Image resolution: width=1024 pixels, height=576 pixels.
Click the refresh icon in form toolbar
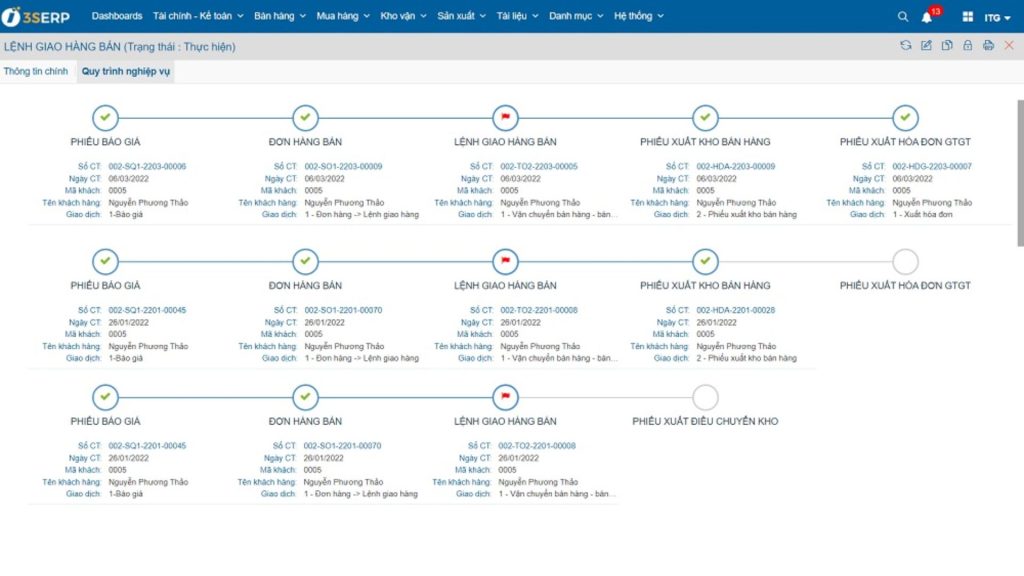(906, 45)
